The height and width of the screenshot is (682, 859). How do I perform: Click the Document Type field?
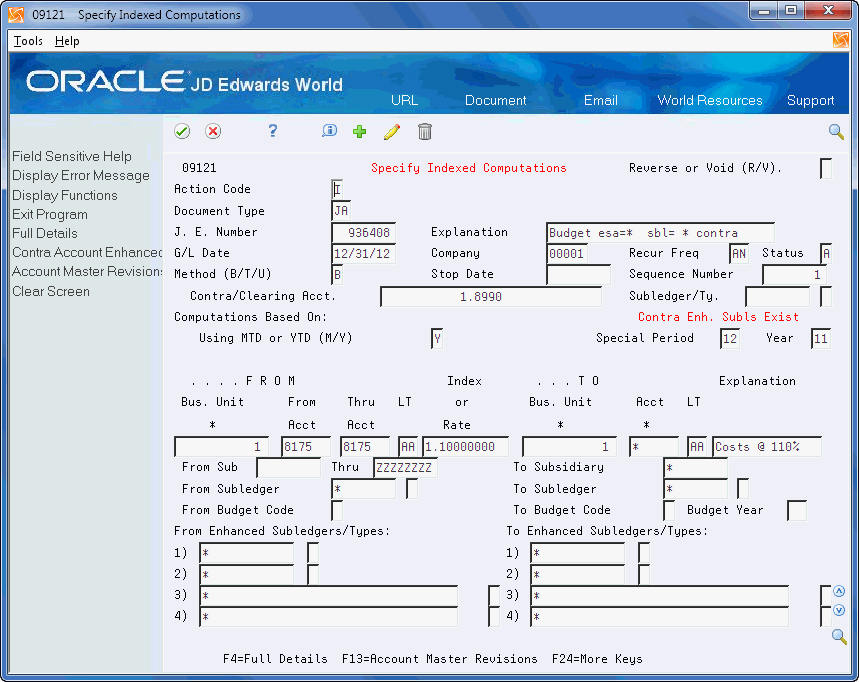pos(341,211)
